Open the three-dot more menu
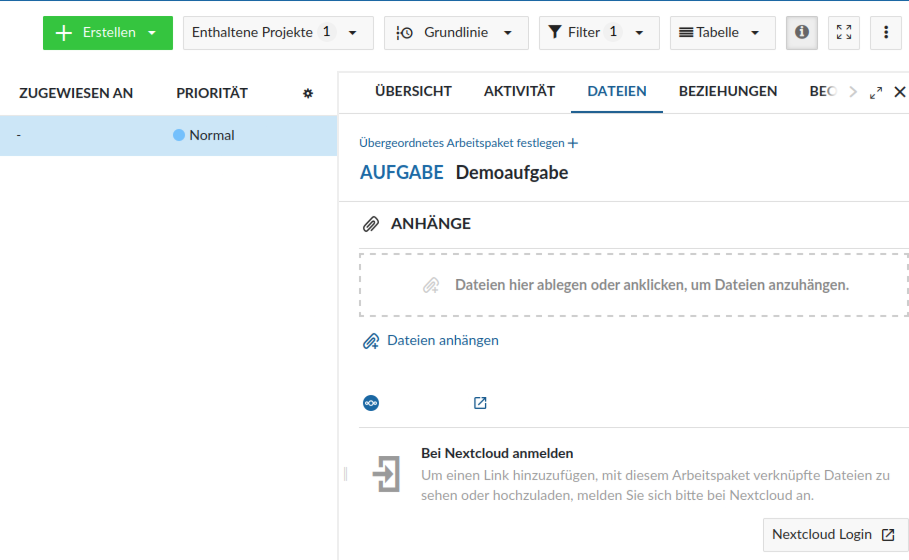The image size is (909, 560). [886, 32]
